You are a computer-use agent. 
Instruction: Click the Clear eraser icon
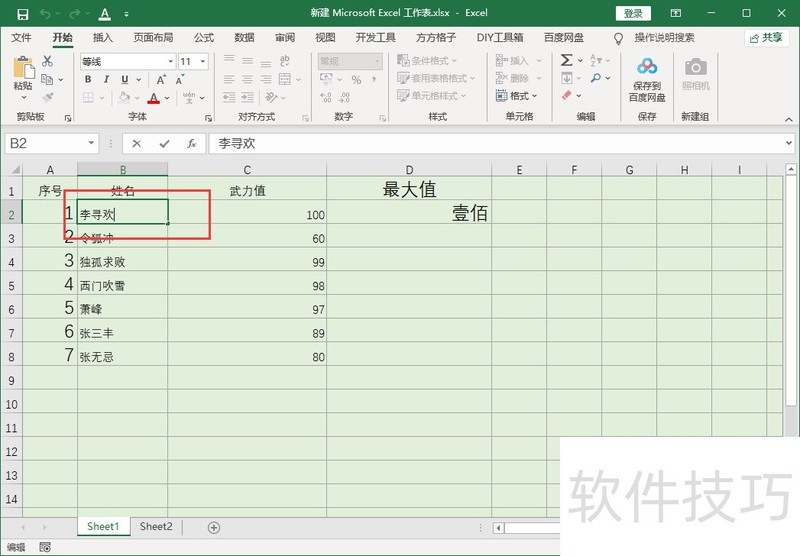(x=566, y=95)
